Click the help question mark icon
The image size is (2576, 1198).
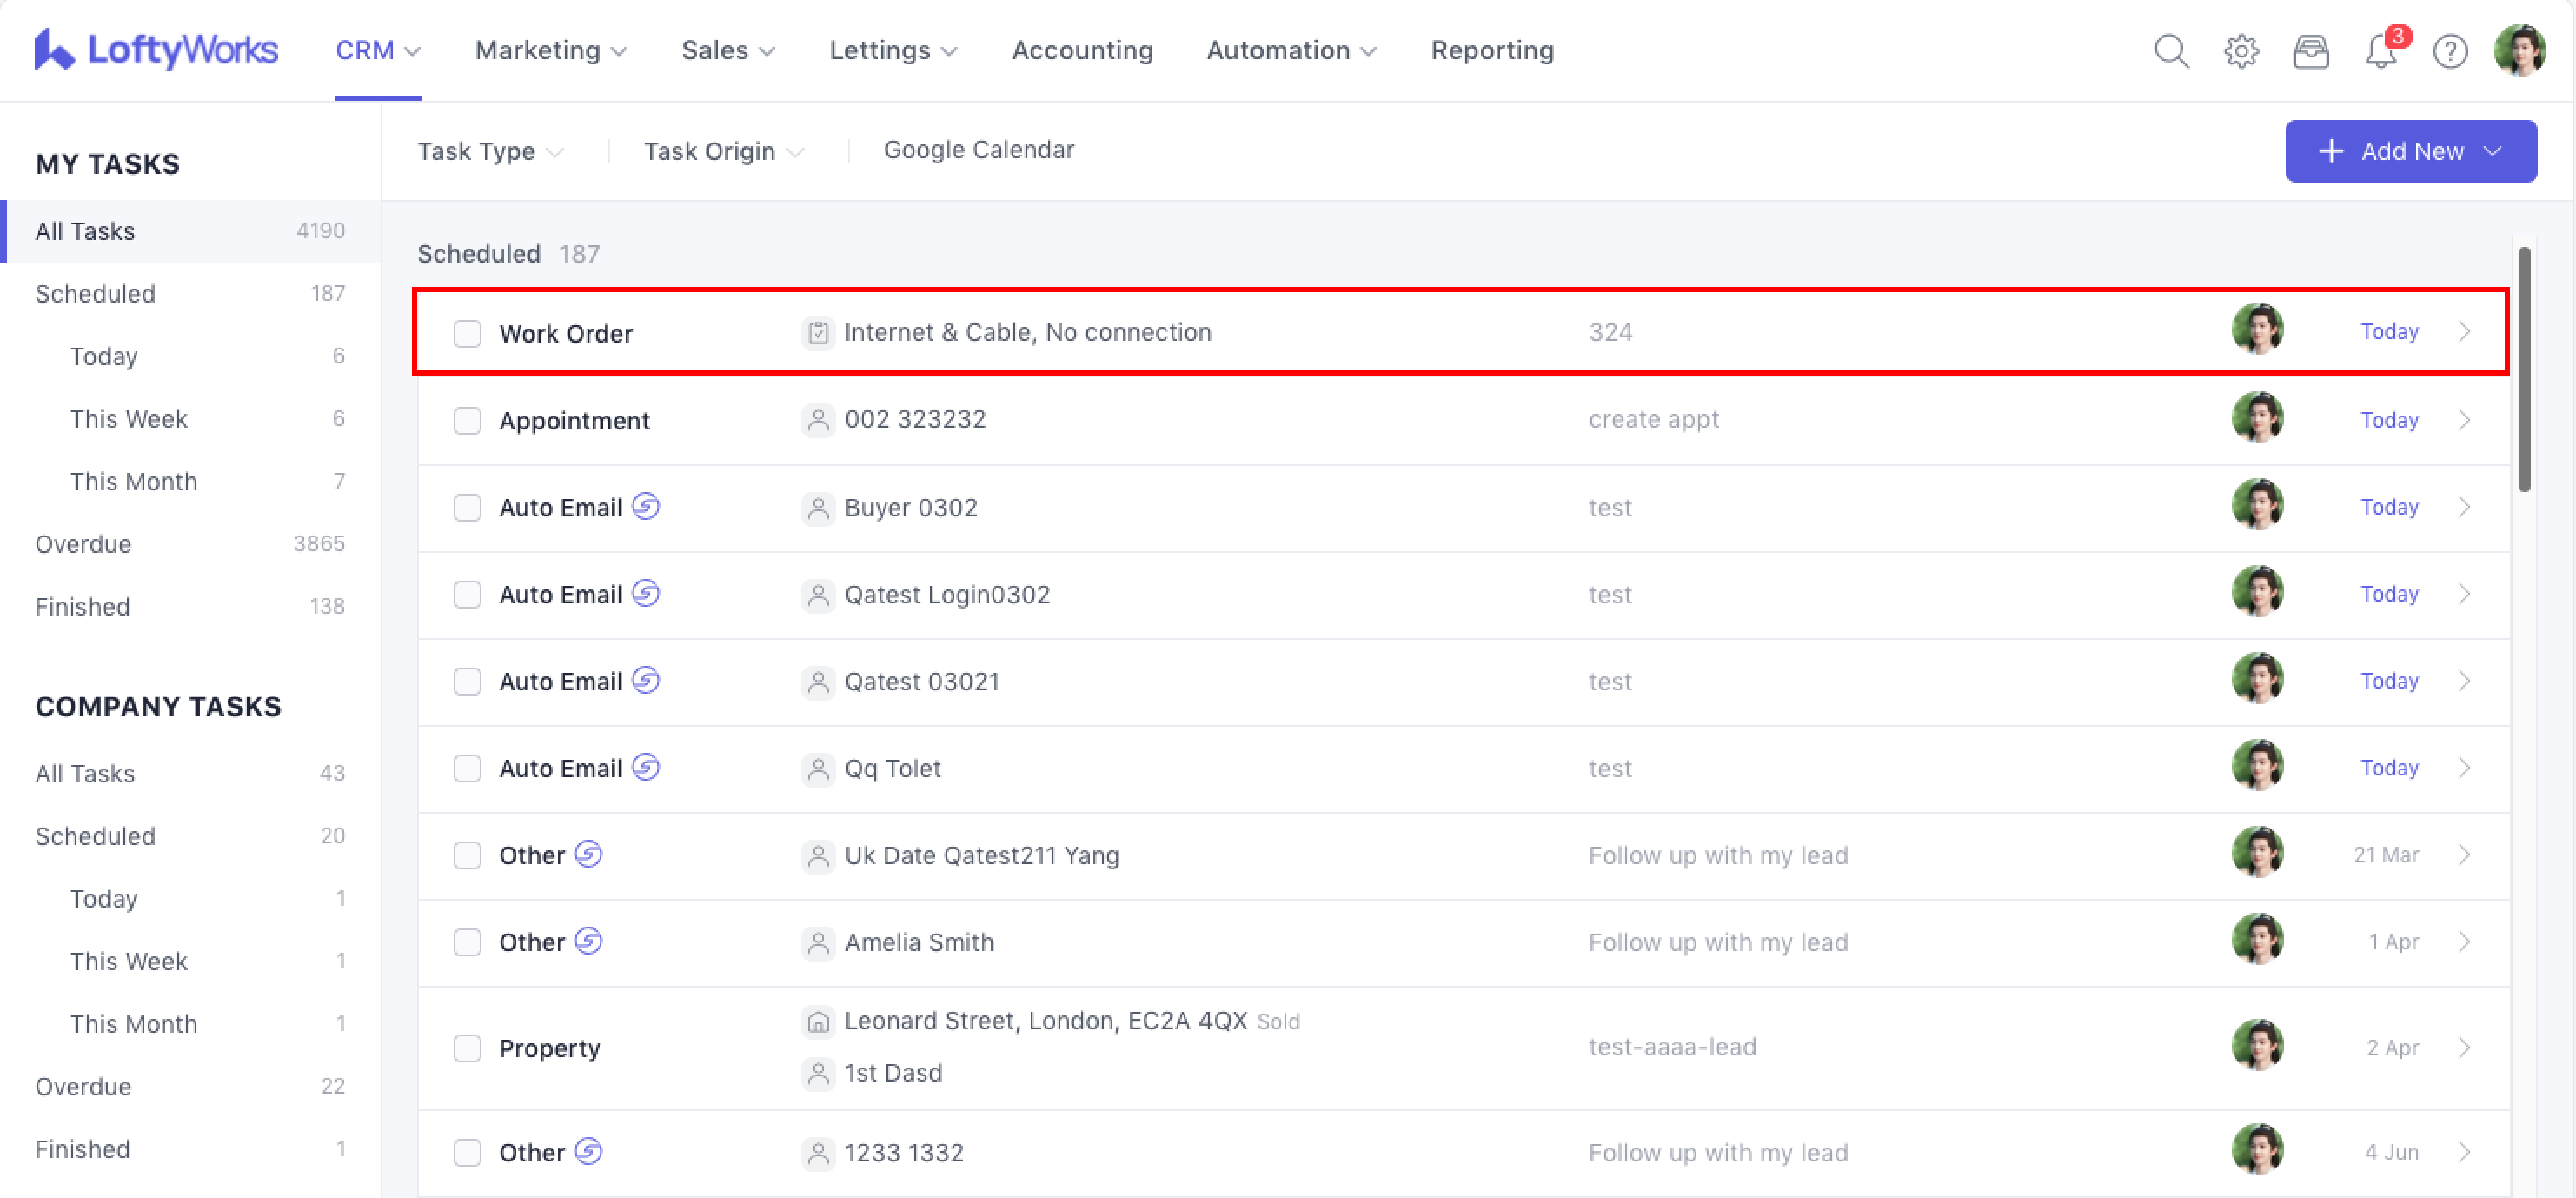pos(2450,50)
